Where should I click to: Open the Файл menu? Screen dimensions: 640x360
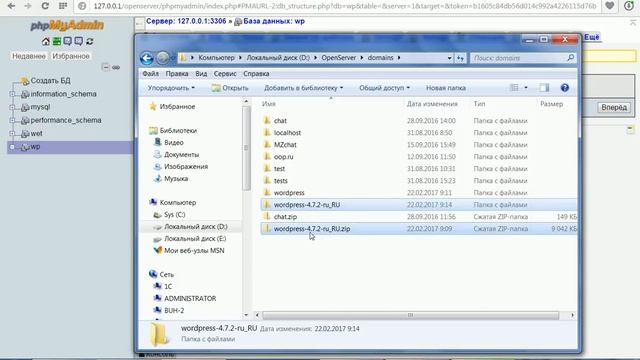tap(151, 74)
